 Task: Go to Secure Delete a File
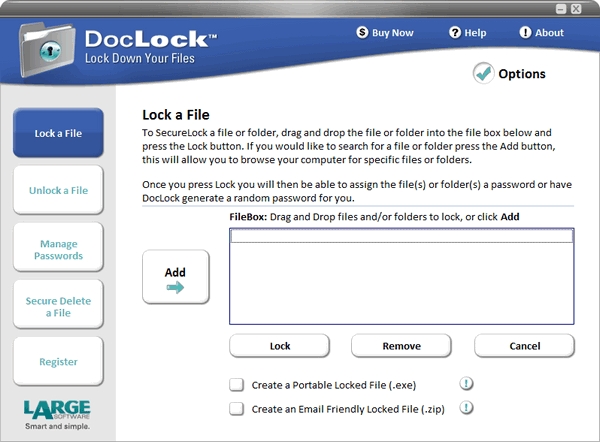click(x=58, y=305)
